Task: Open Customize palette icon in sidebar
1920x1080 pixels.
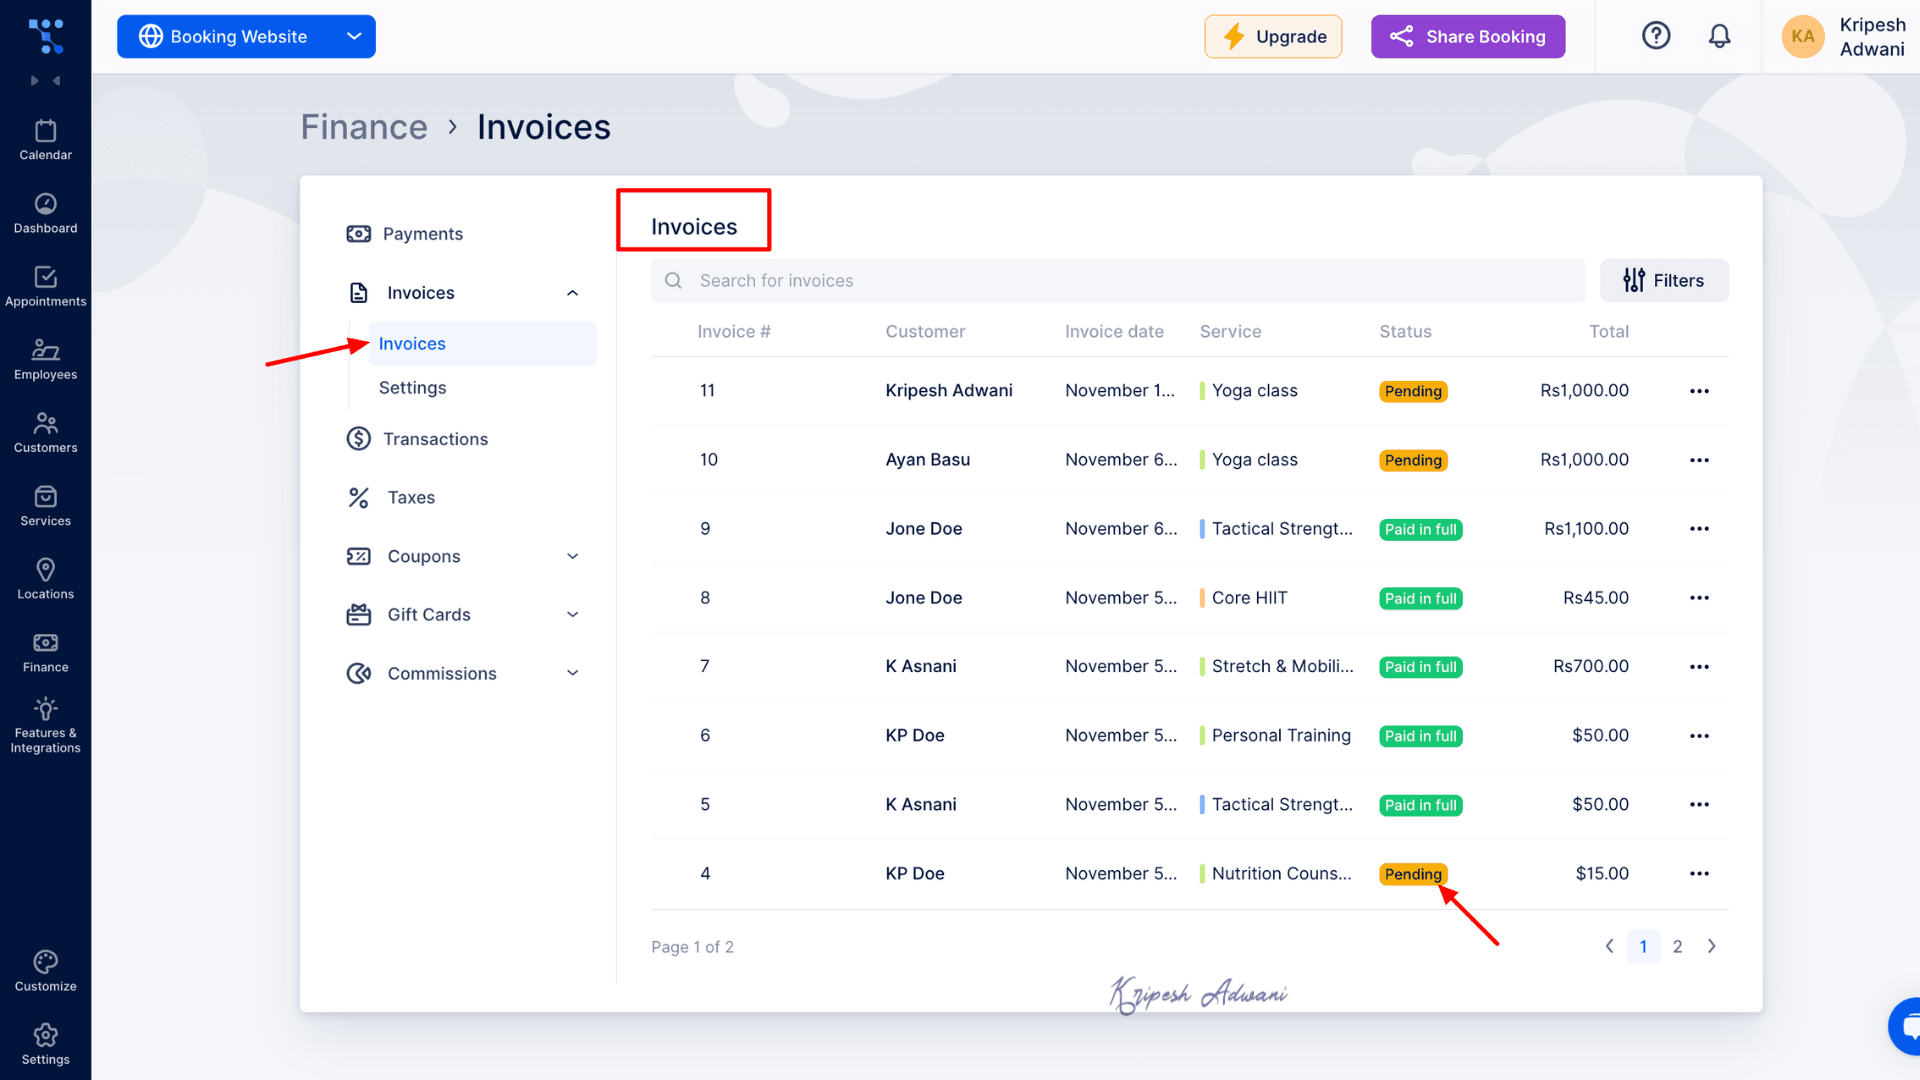Action: point(45,962)
